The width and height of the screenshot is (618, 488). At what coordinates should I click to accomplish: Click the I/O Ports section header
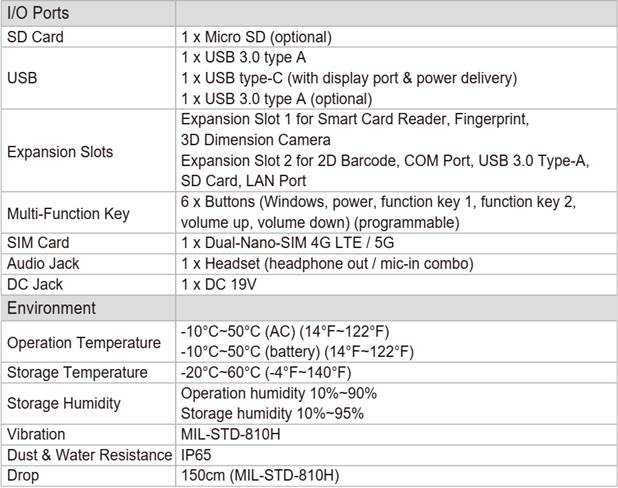pyautogui.click(x=38, y=13)
